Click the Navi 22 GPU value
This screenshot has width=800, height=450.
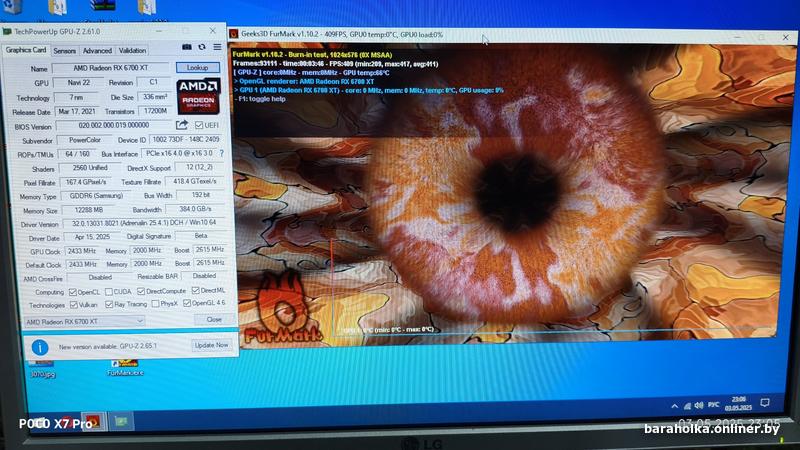[x=79, y=82]
